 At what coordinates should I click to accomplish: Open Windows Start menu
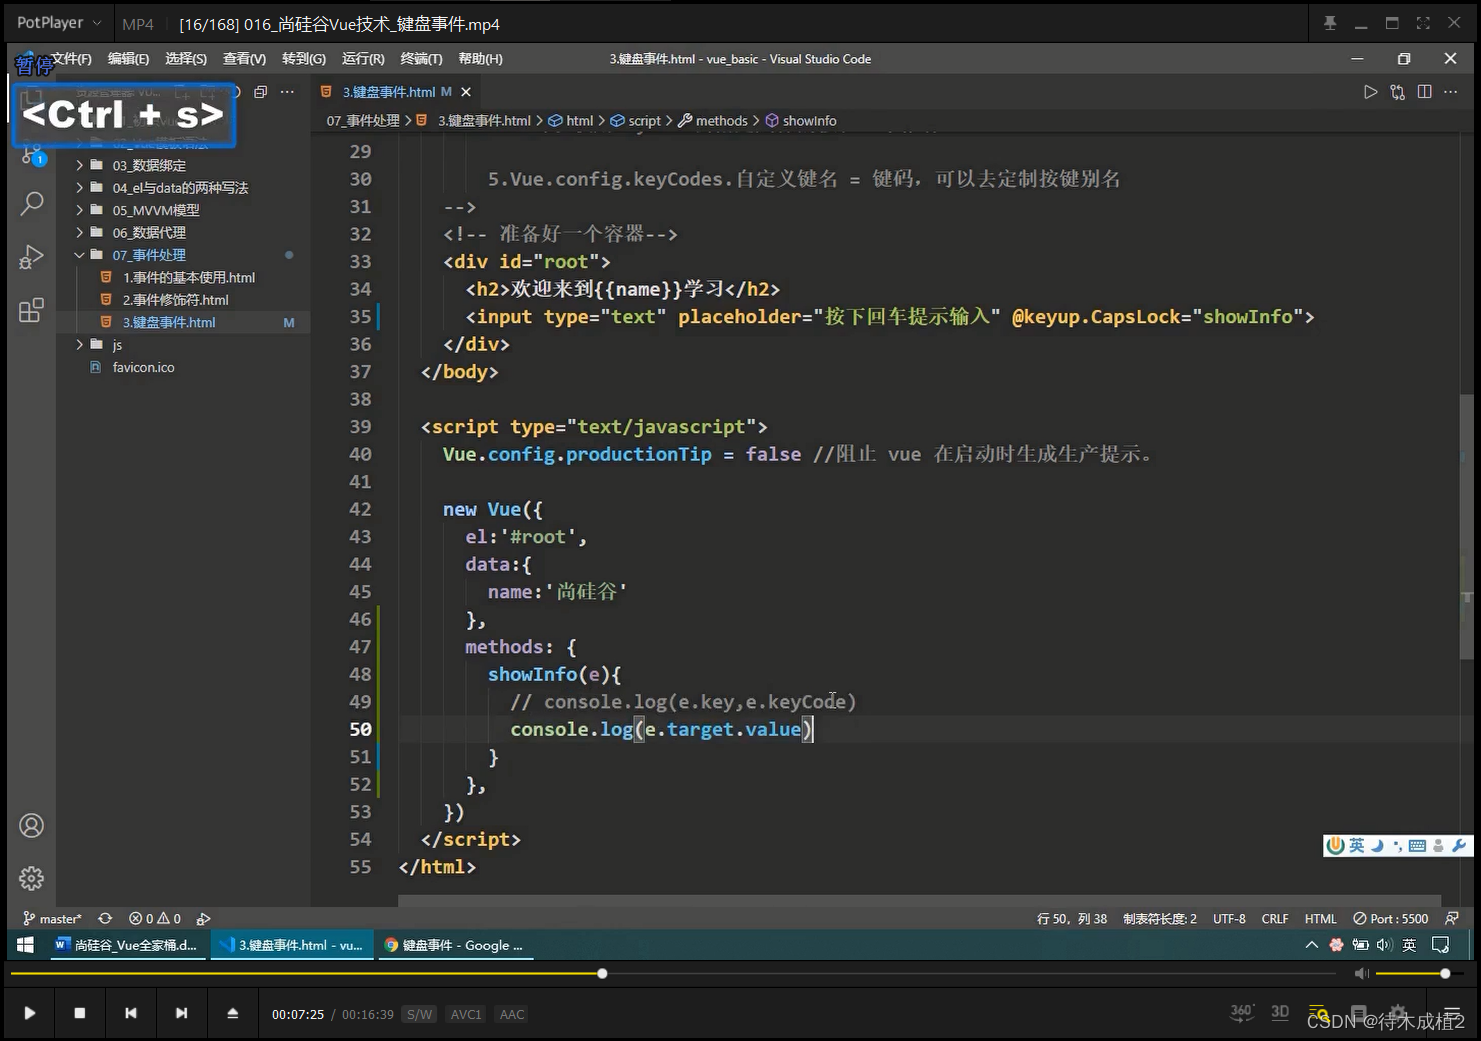point(25,945)
